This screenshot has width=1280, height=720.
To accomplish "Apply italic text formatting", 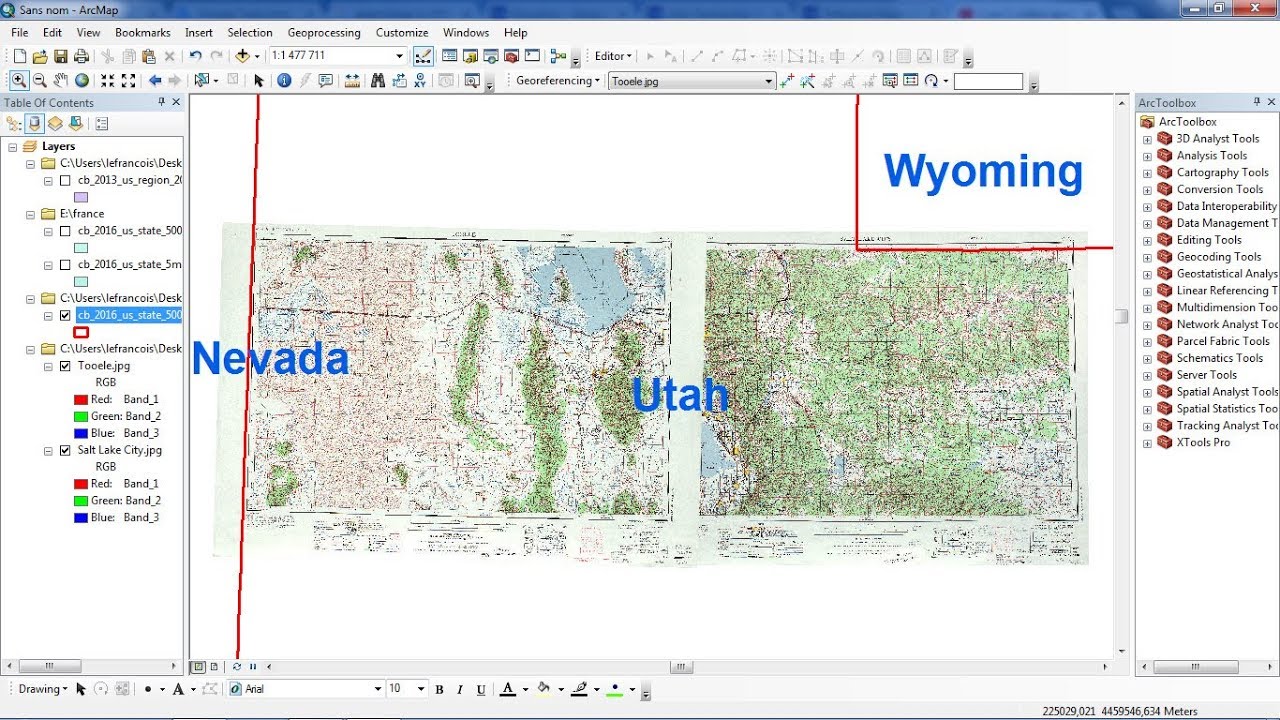I will click(x=460, y=689).
